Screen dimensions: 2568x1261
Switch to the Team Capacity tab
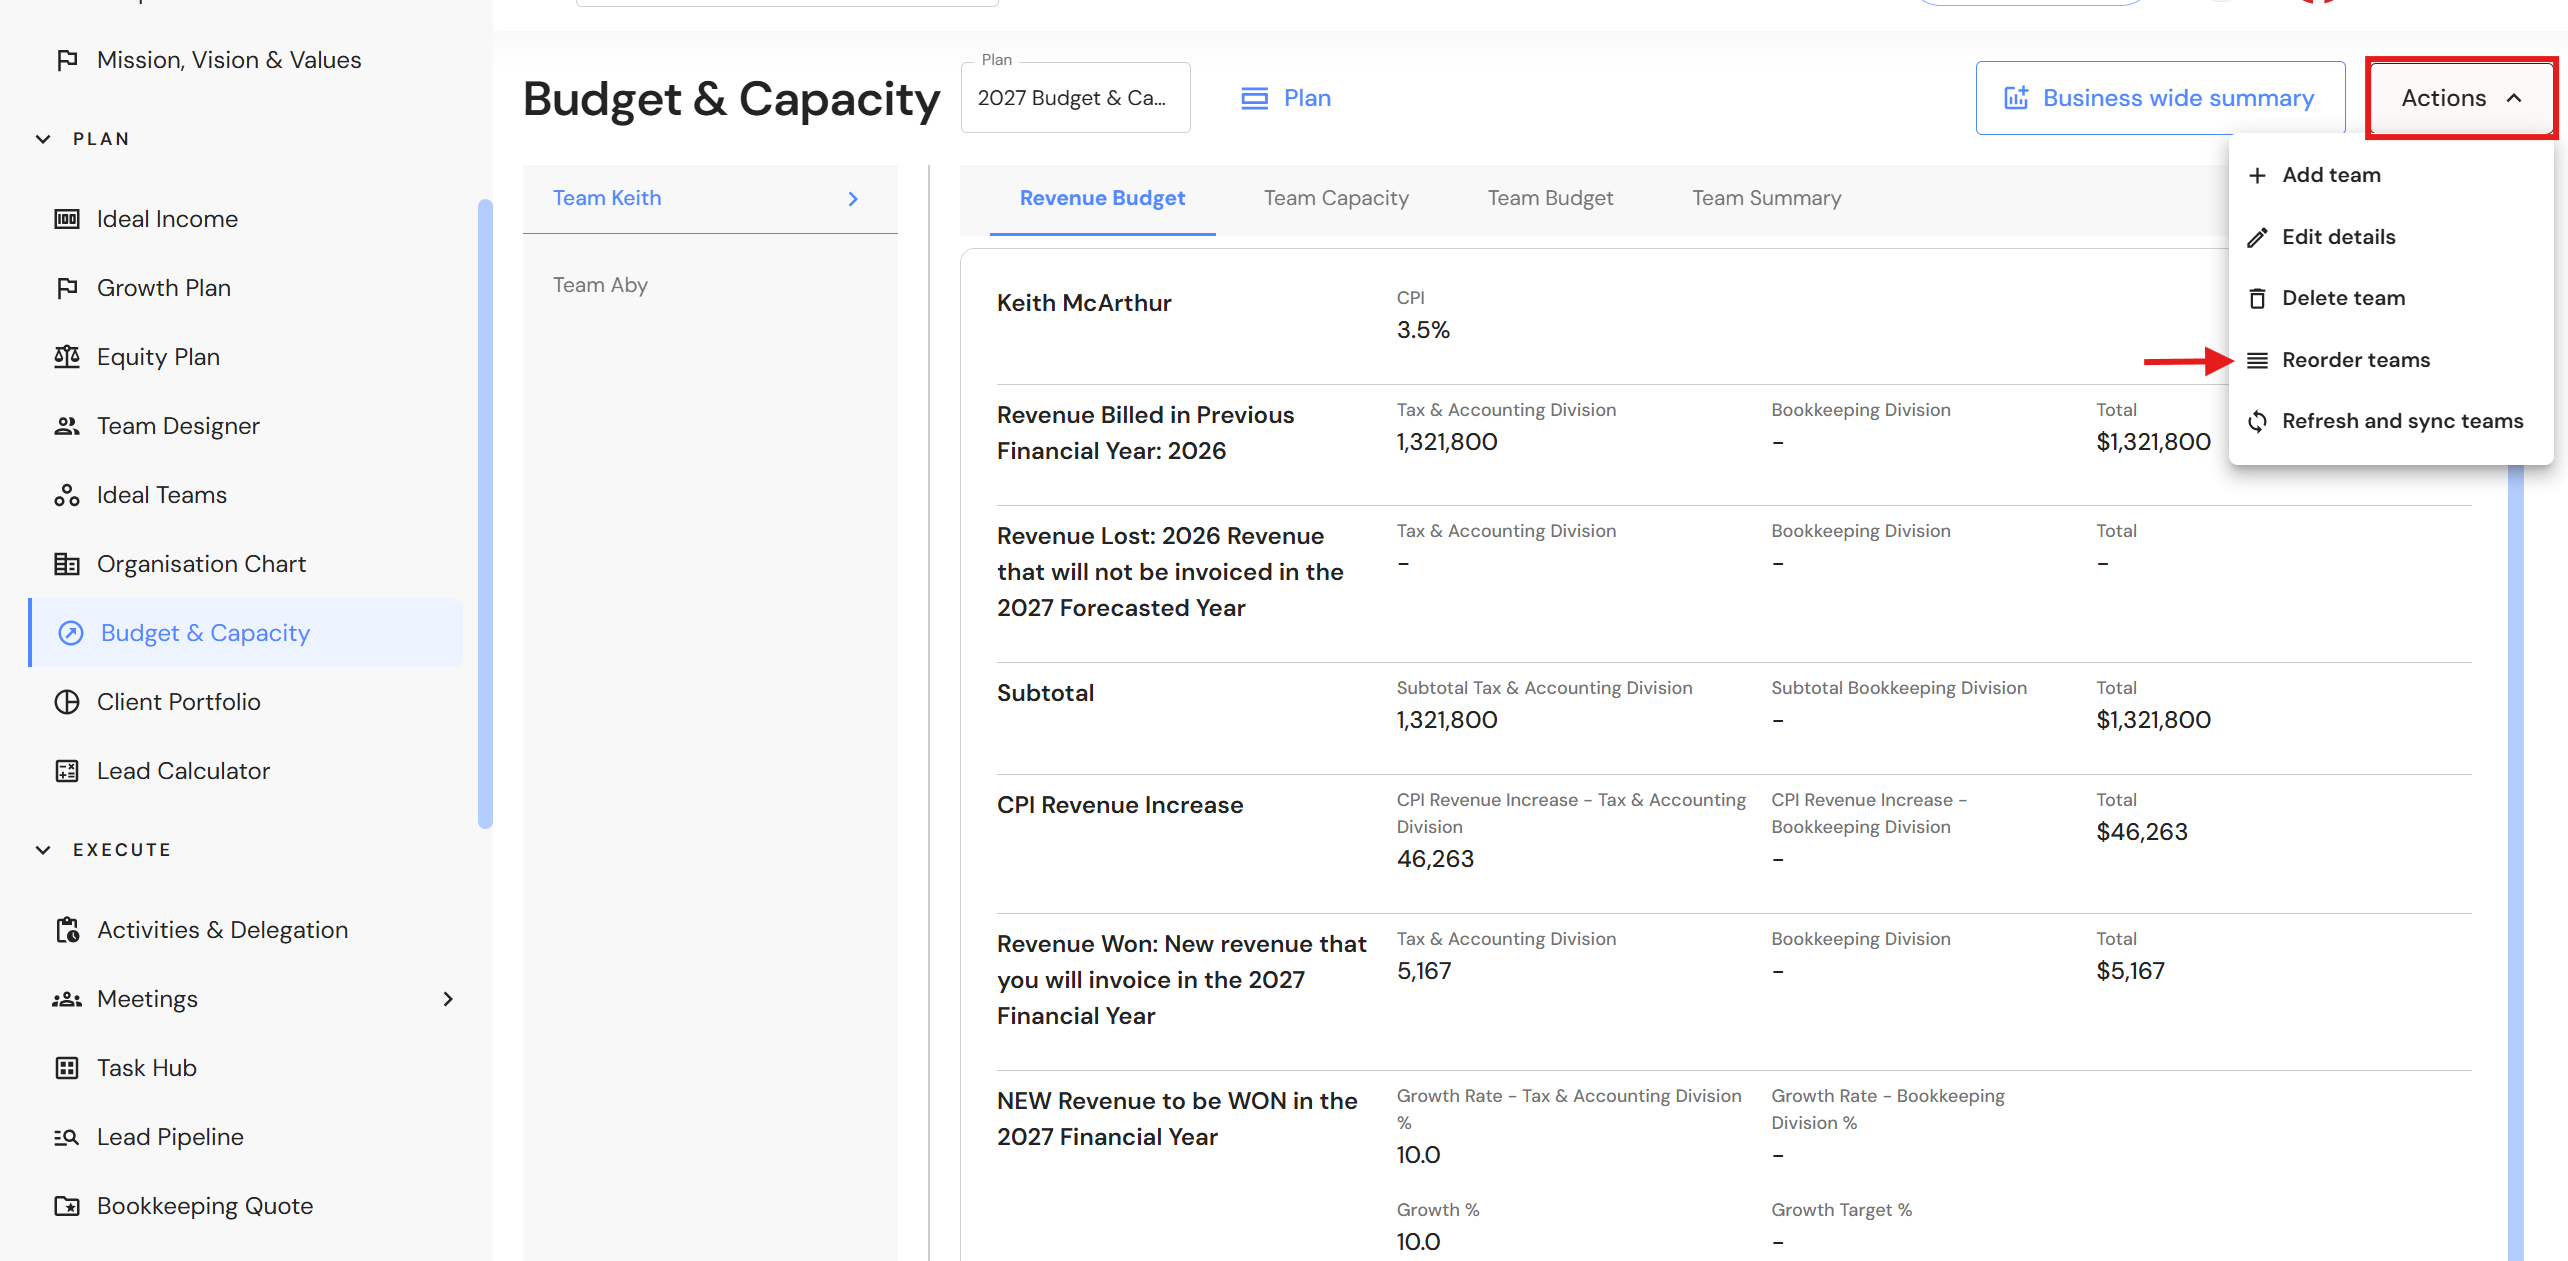point(1336,199)
